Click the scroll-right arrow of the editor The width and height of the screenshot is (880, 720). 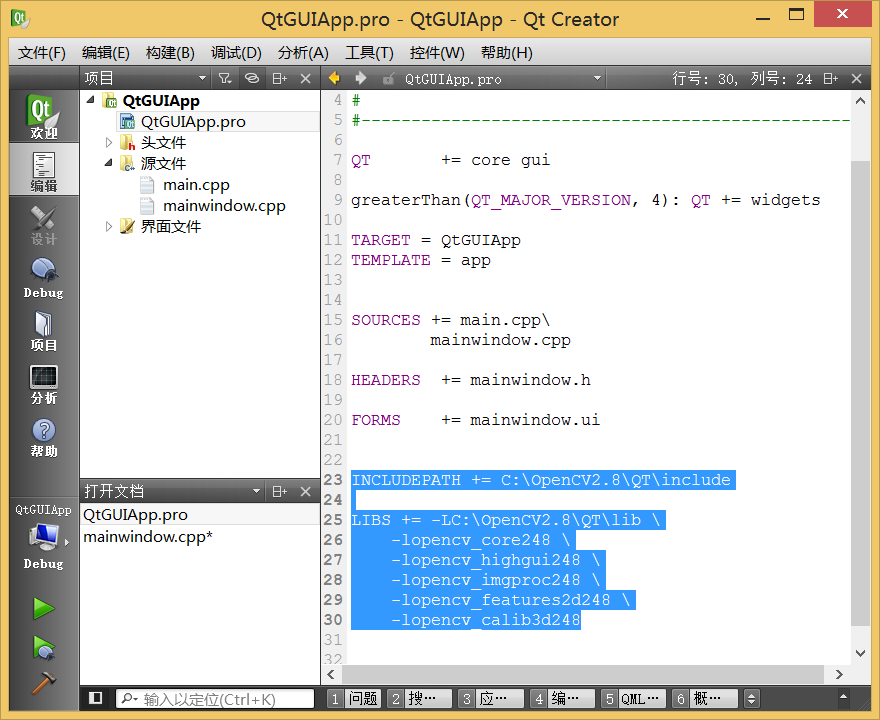coord(838,674)
